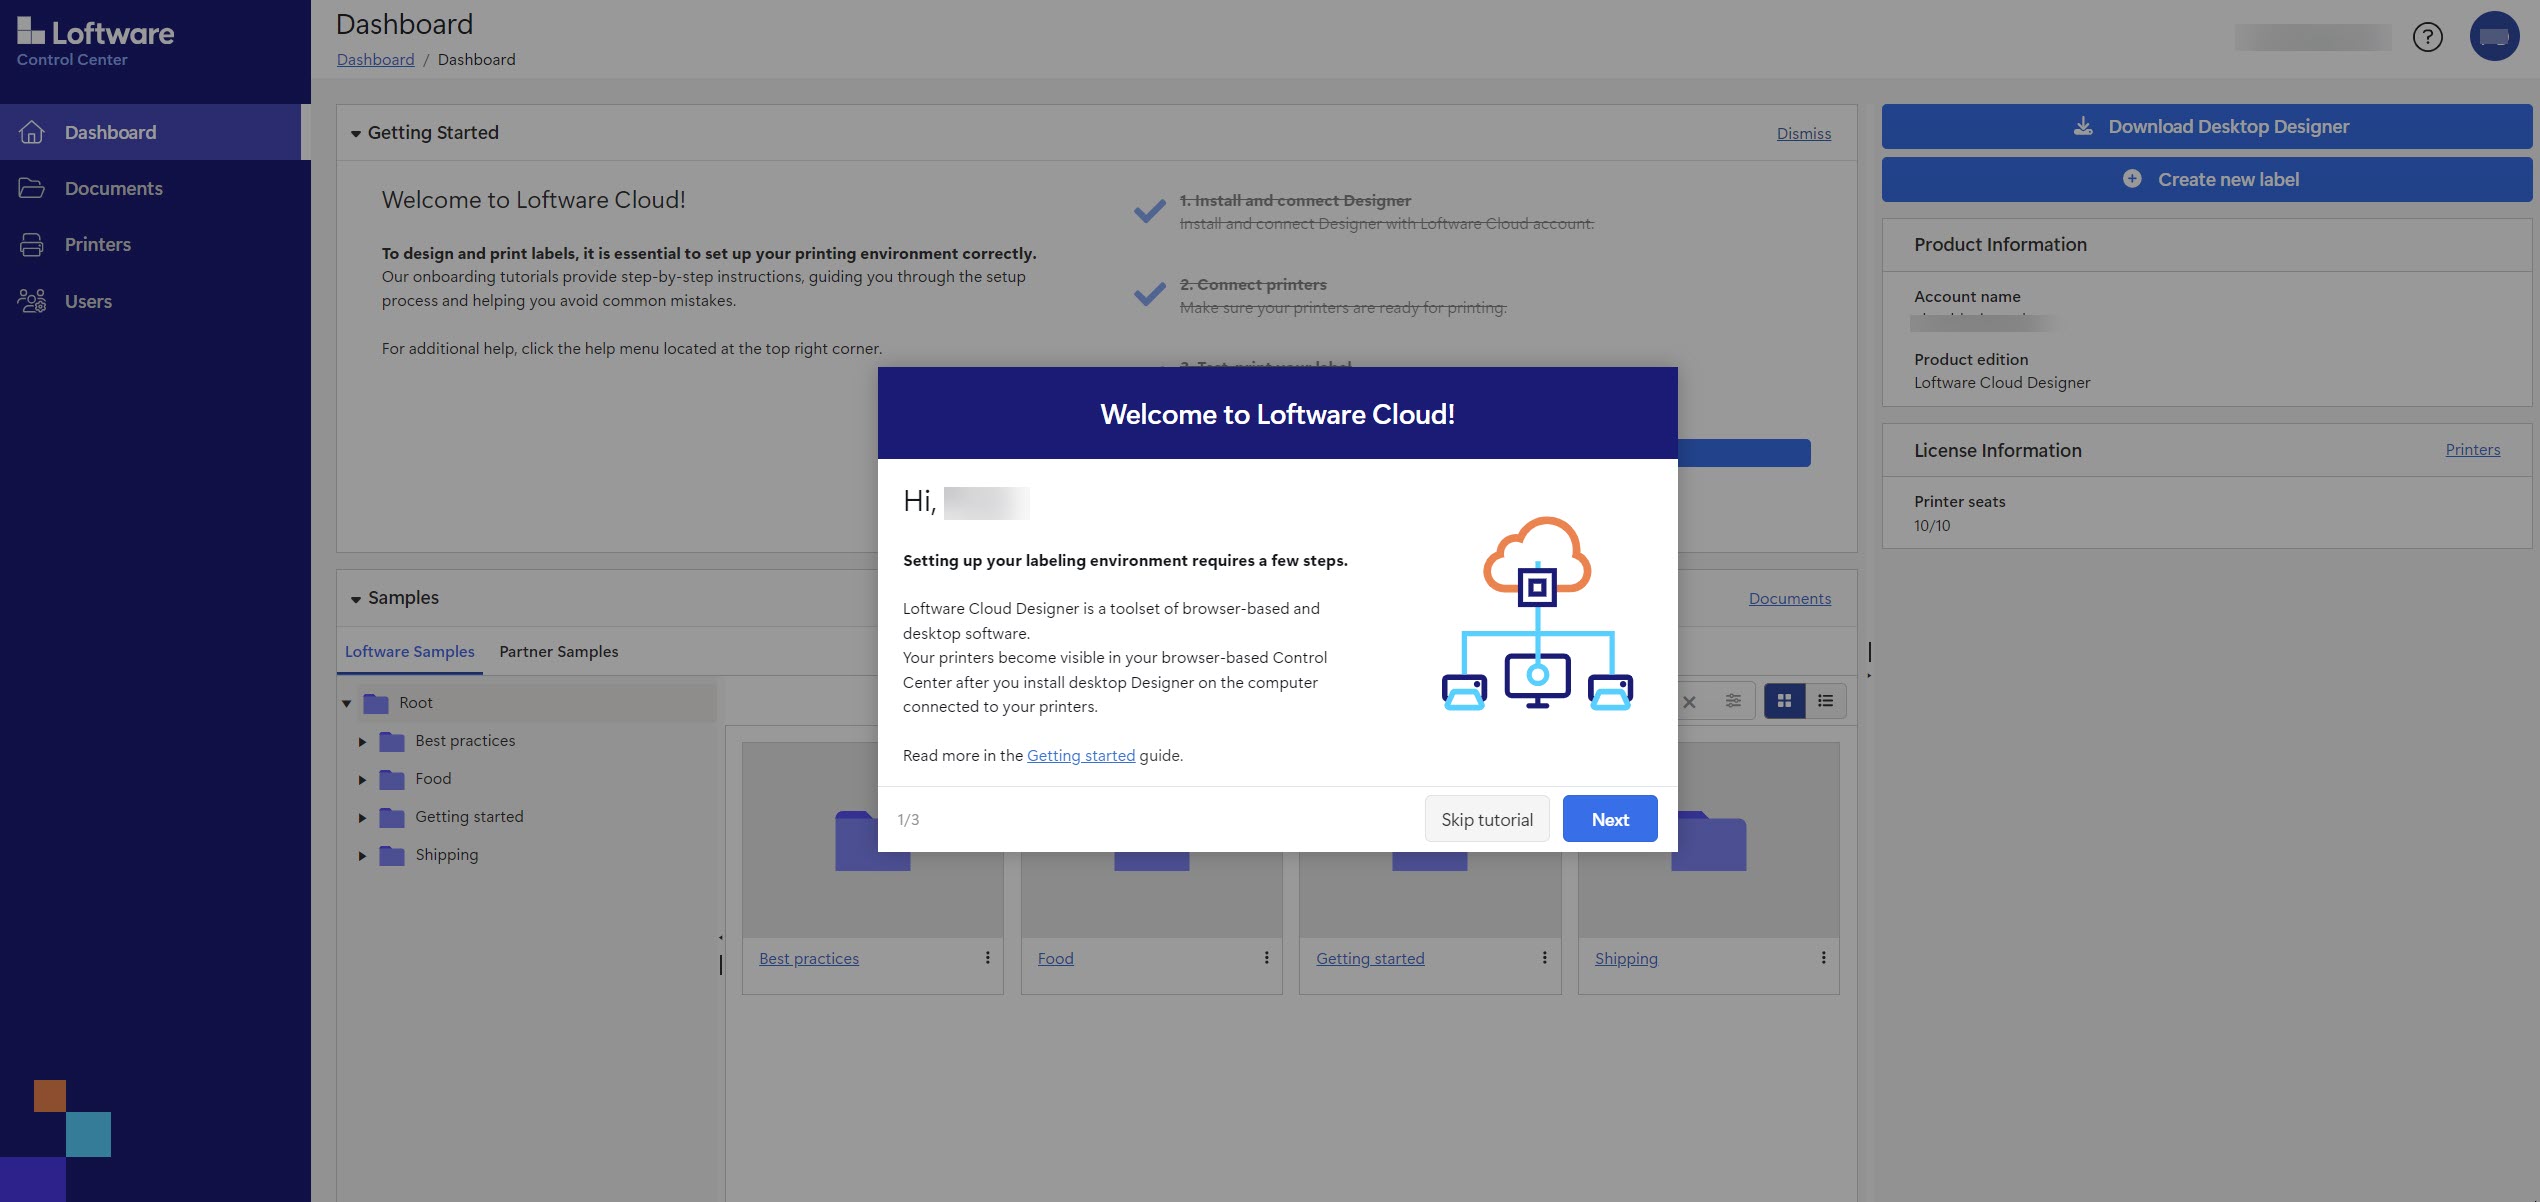Collapse the Root tree node
Viewport: 2540px width, 1202px height.
click(x=346, y=704)
